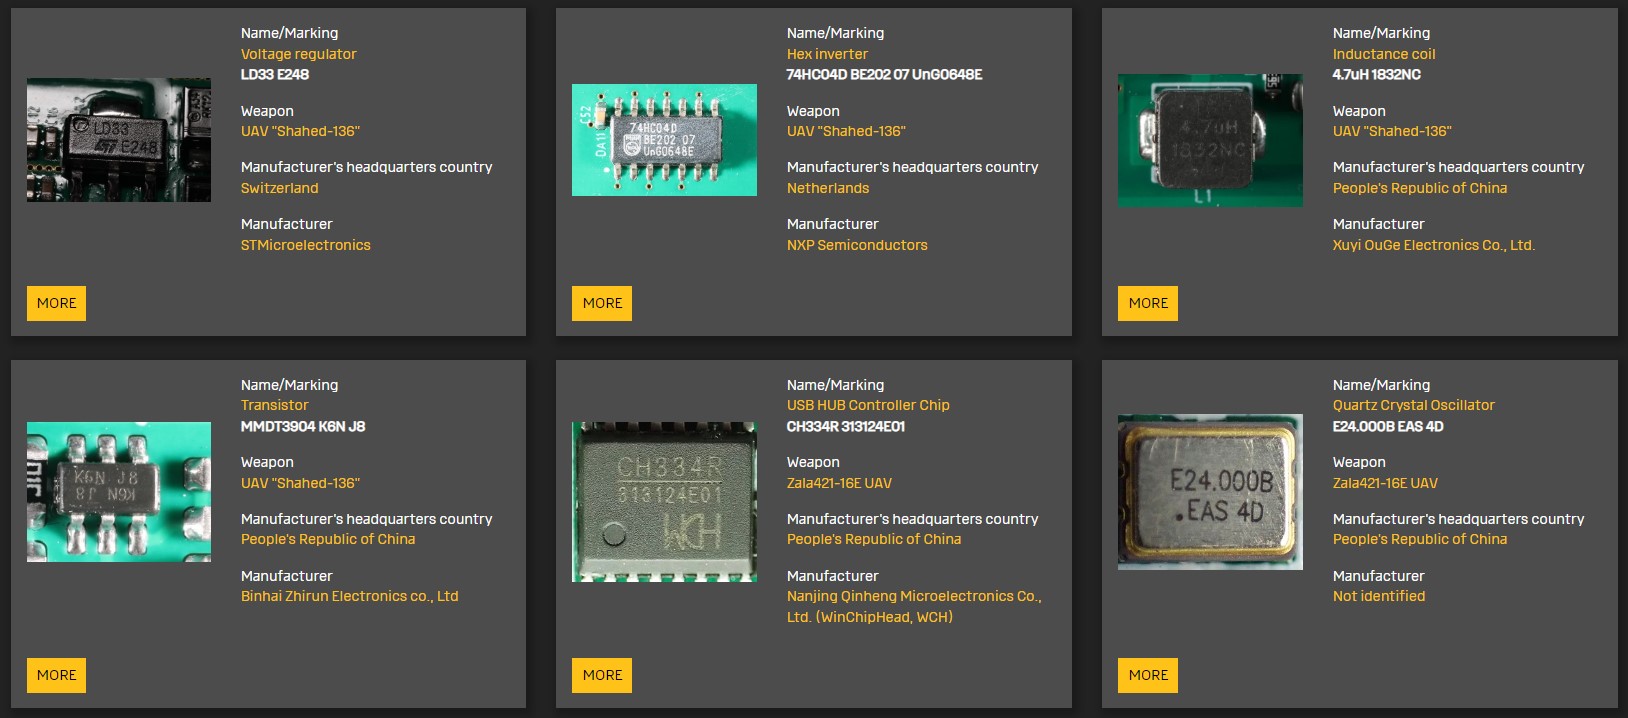Viewport: 1628px width, 718px height.
Task: Click MORE on USB HUB Controller card
Action: pos(602,675)
